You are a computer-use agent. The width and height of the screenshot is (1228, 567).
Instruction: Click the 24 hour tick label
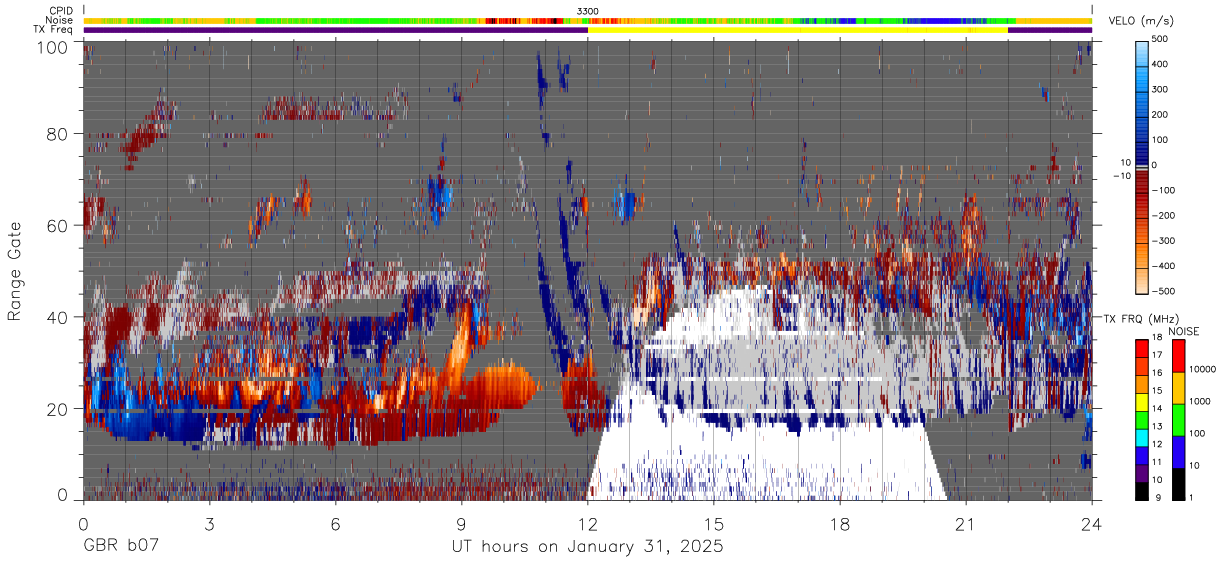[x=1092, y=524]
